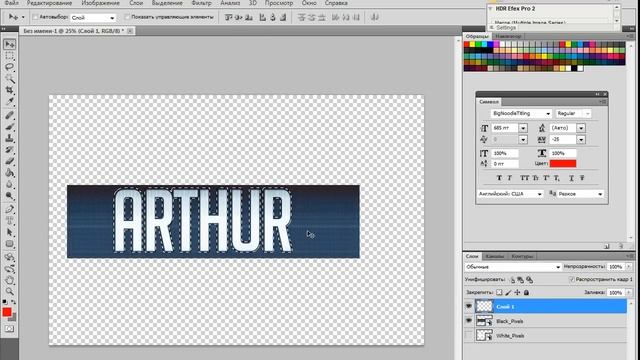
Task: Edit the vertical scale 100% field
Action: pyautogui.click(x=504, y=153)
